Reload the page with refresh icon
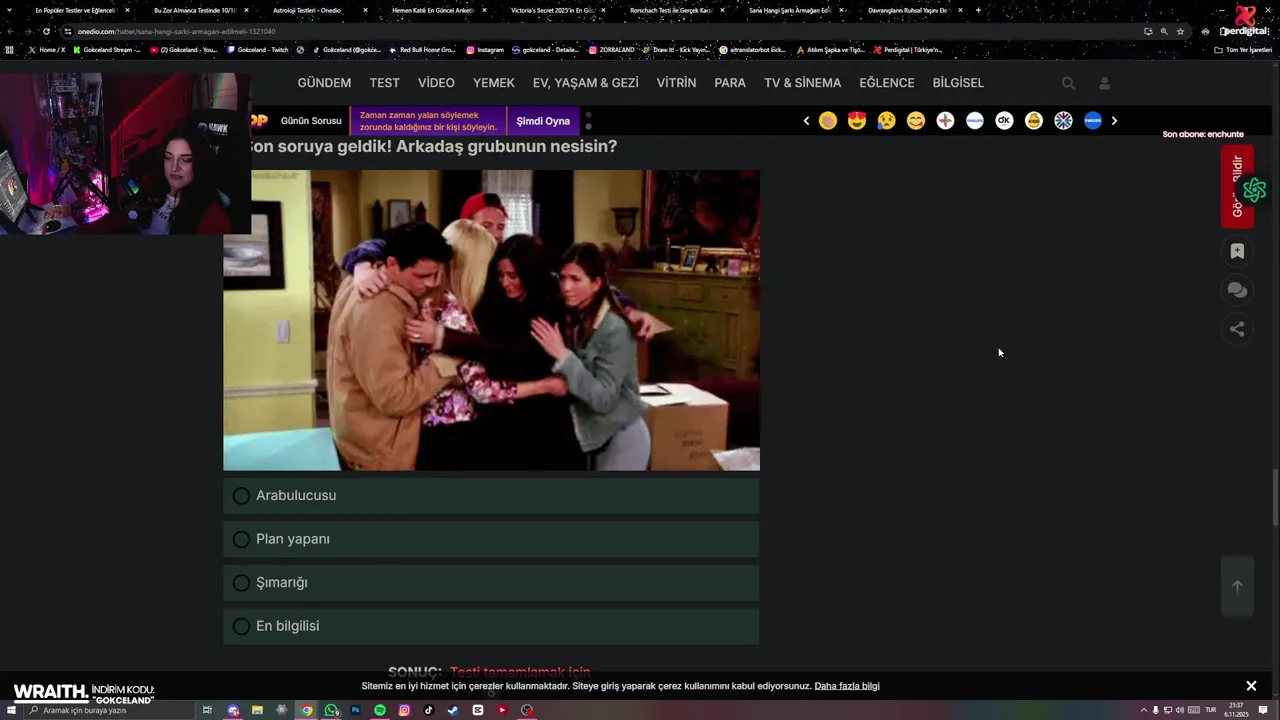Viewport: 1280px width, 720px height. [46, 31]
